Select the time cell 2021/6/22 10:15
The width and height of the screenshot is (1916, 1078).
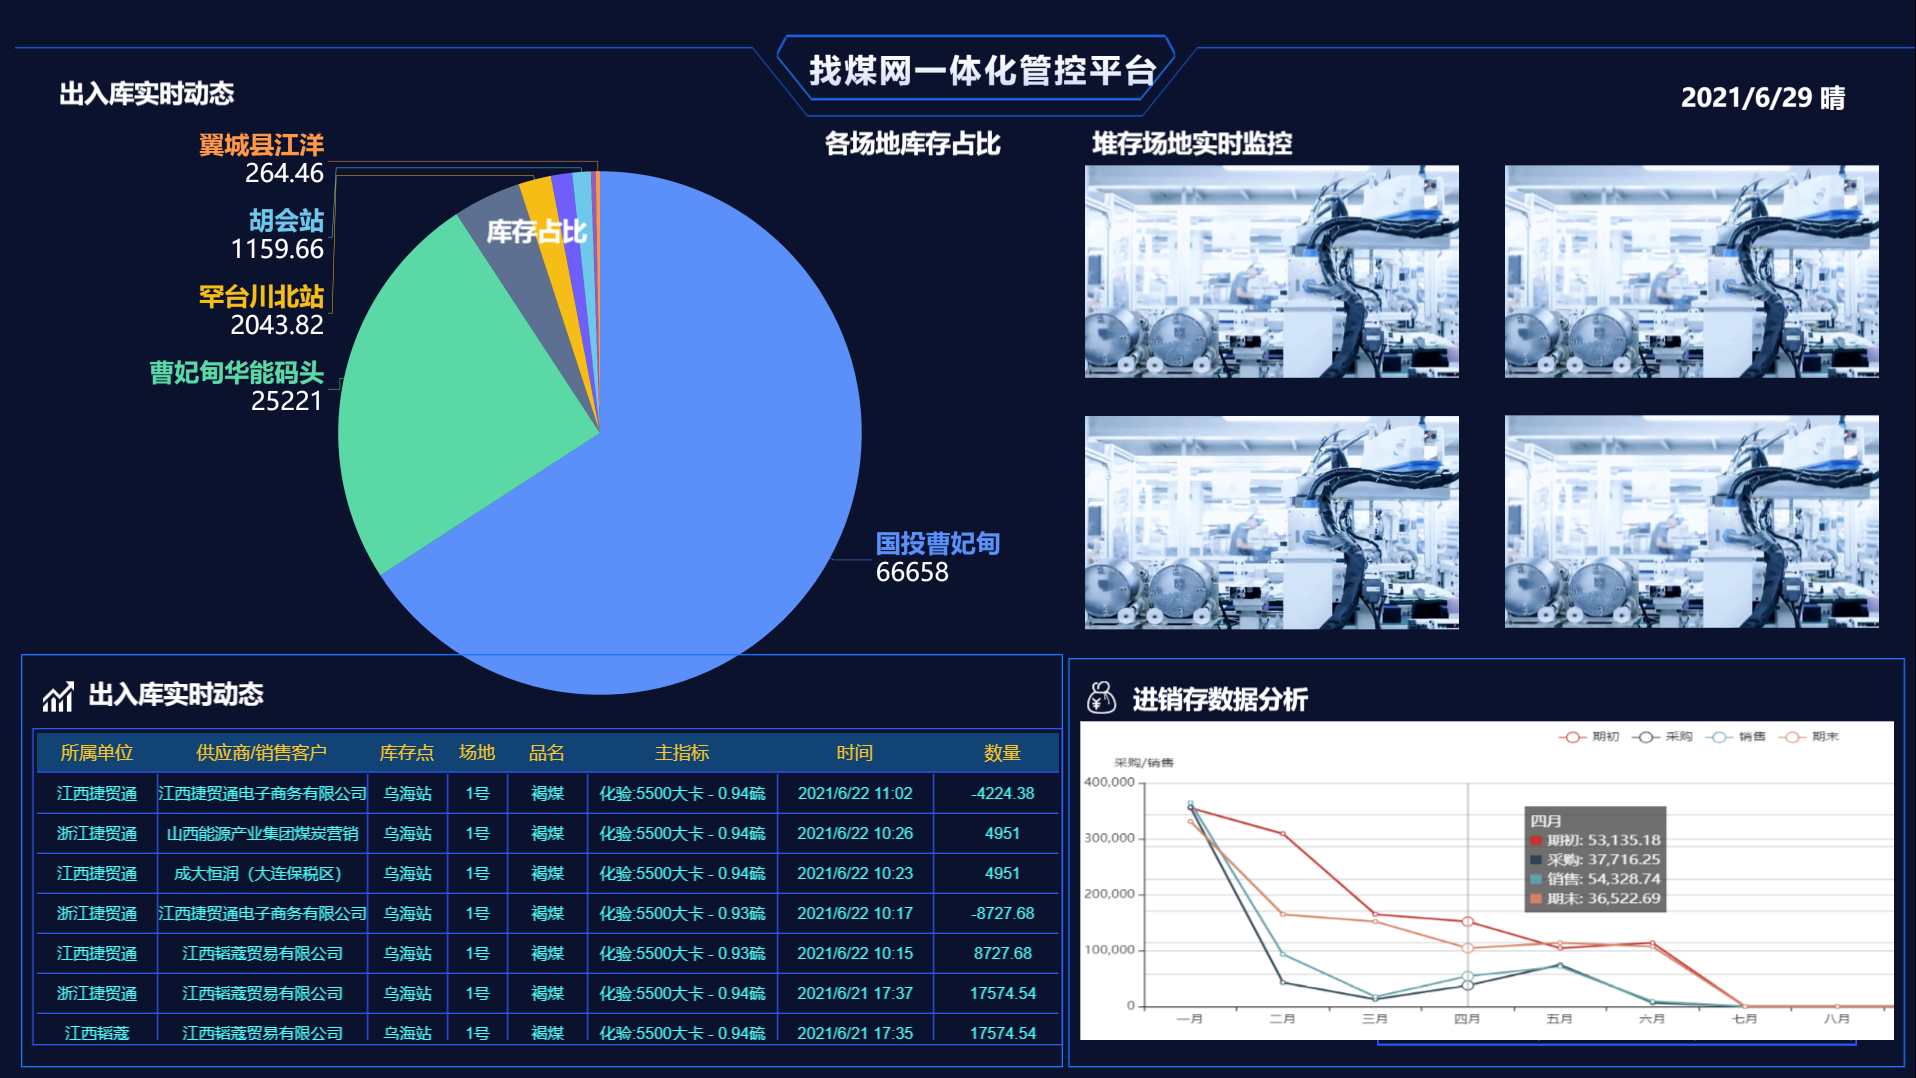click(x=855, y=953)
